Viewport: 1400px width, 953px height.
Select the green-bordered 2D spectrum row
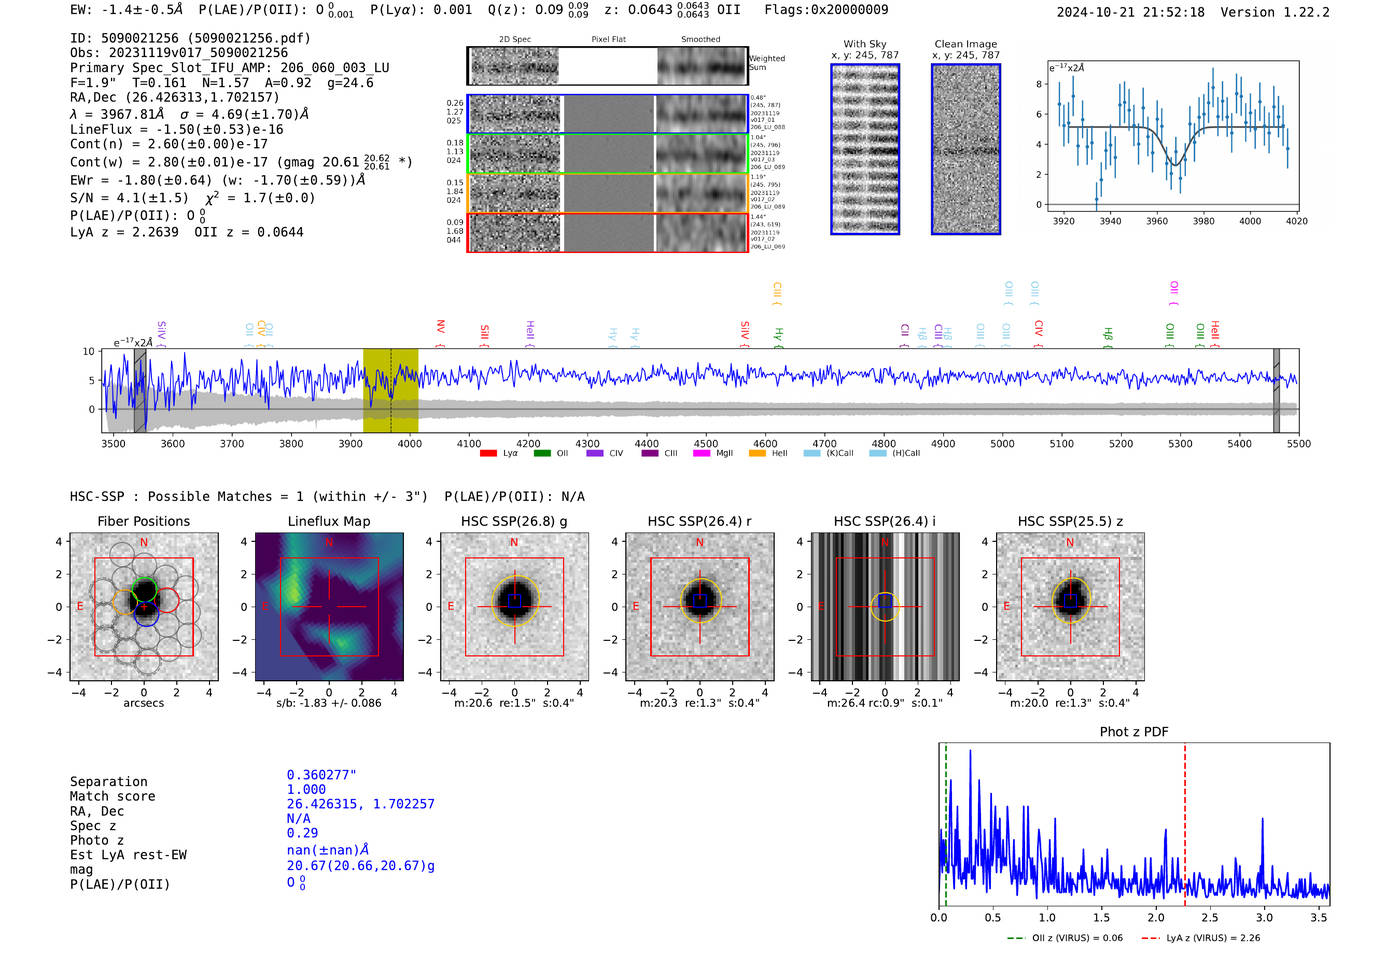pos(608,154)
